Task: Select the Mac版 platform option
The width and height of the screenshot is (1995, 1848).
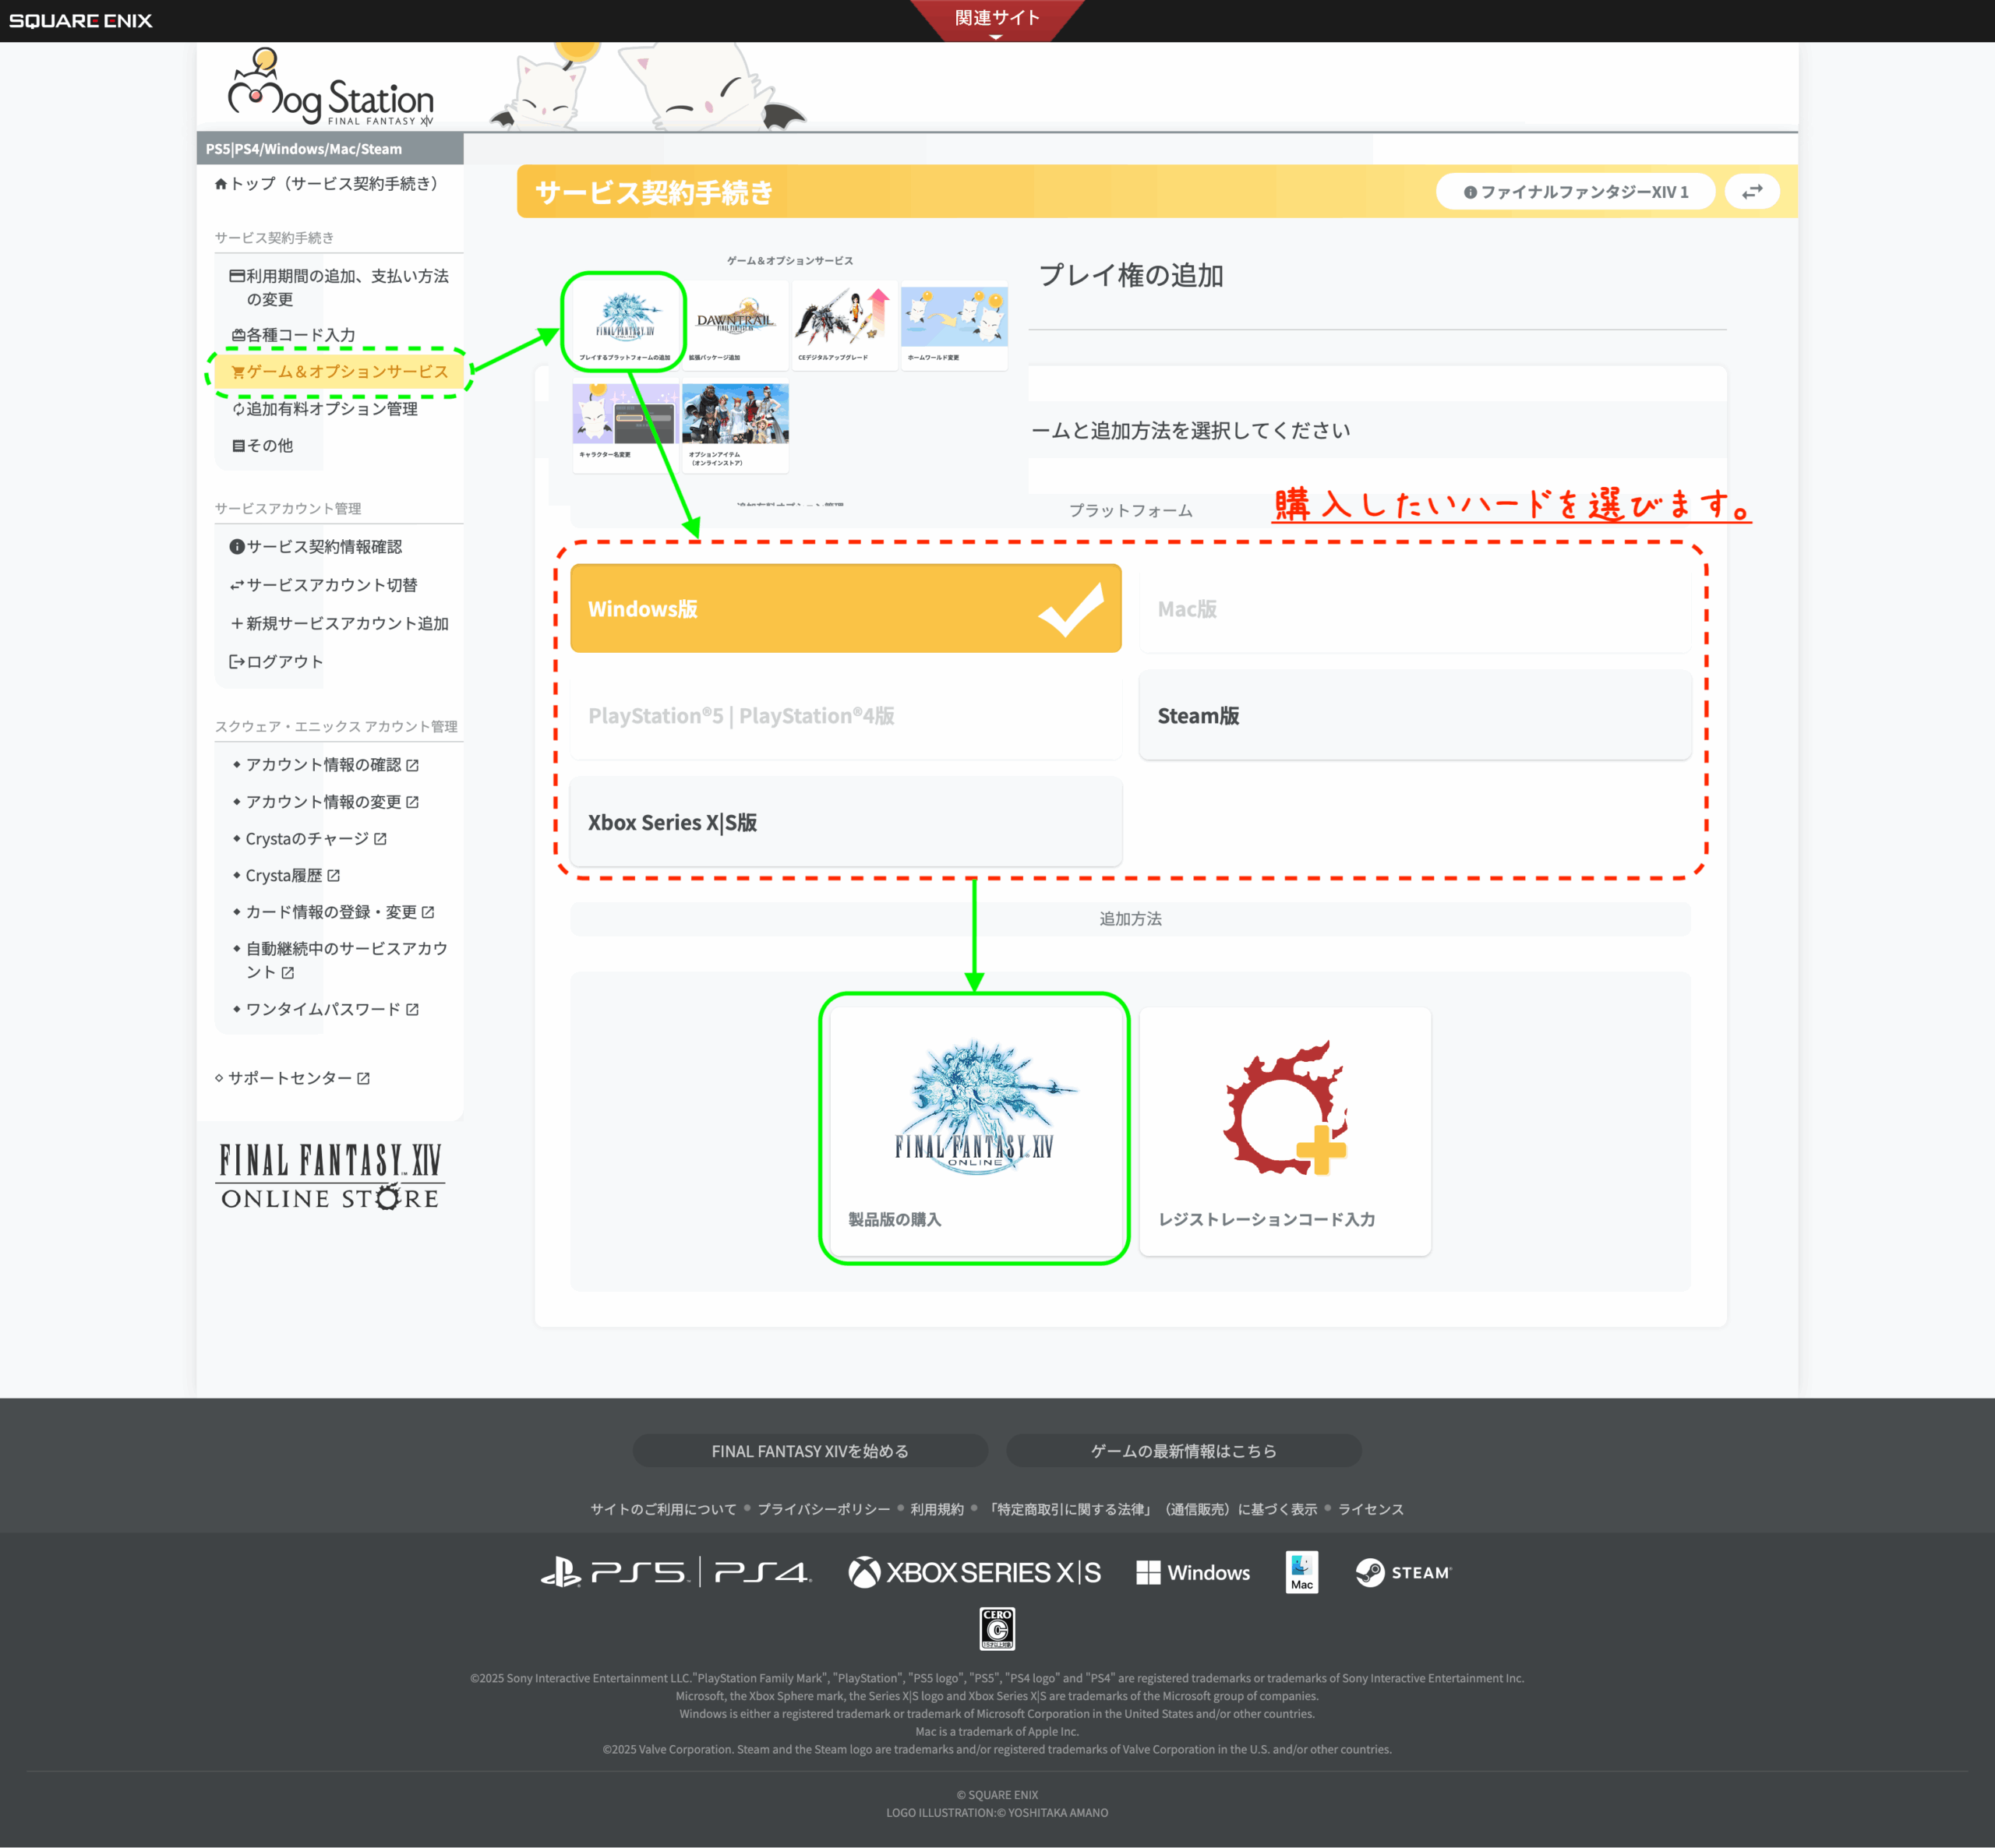Action: 1415,608
